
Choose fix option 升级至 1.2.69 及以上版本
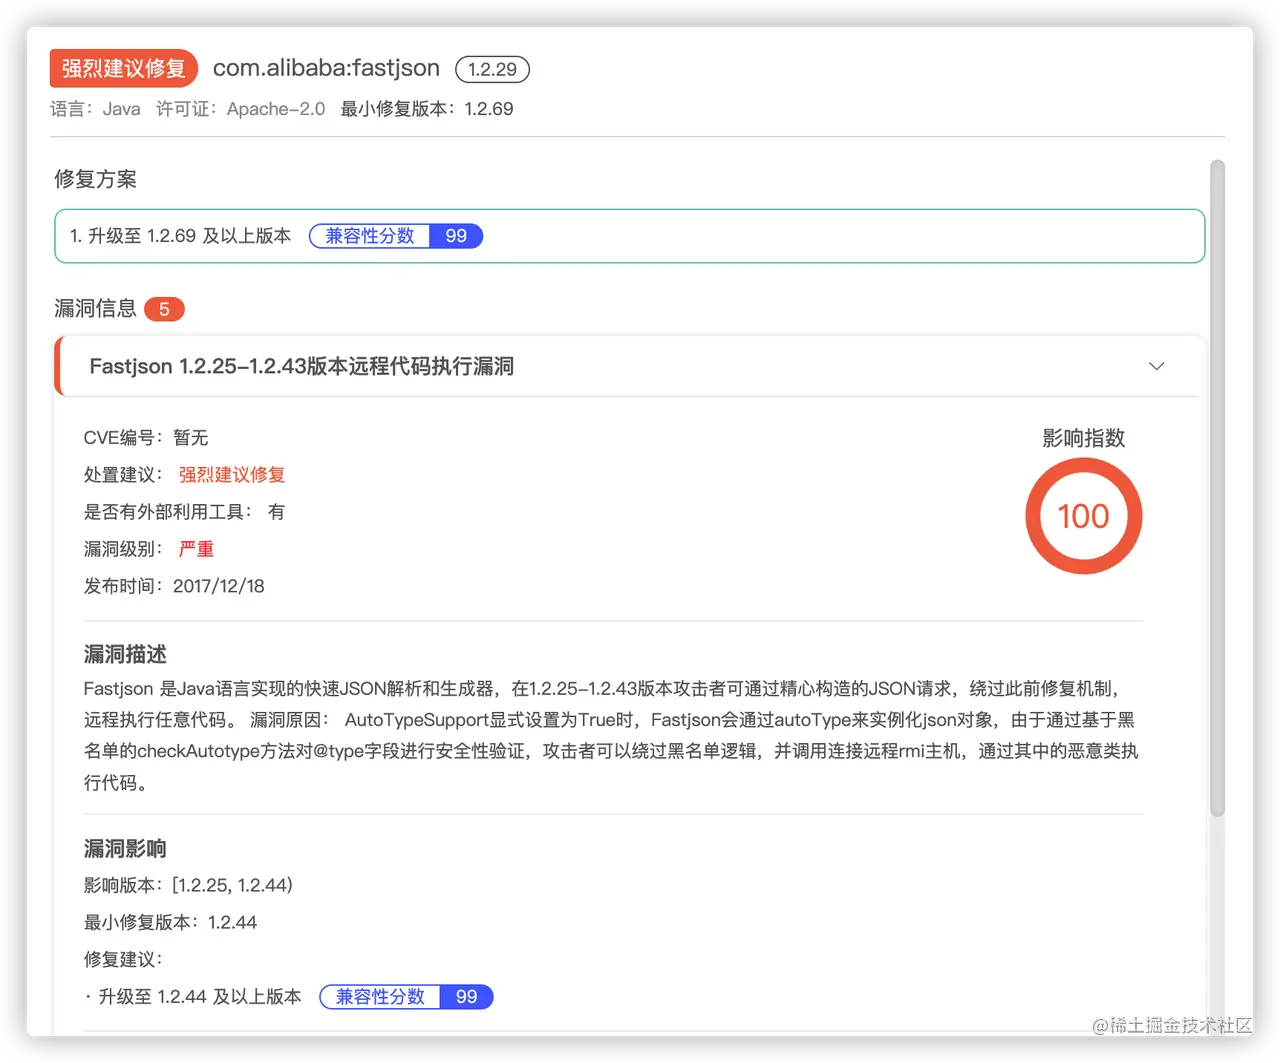click(629, 236)
